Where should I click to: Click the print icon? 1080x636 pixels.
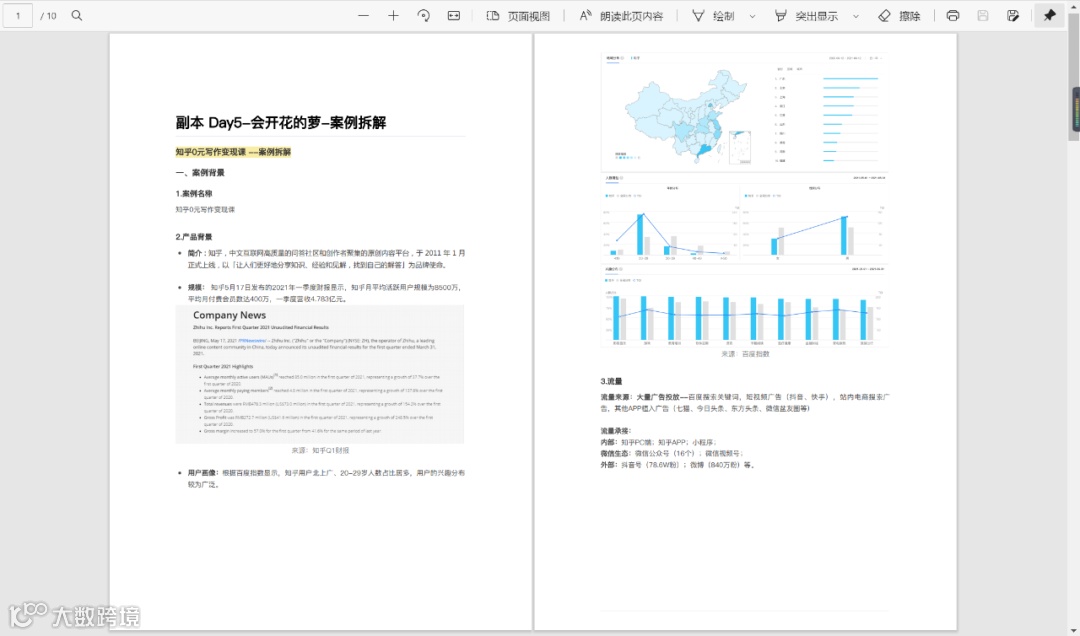coord(953,15)
